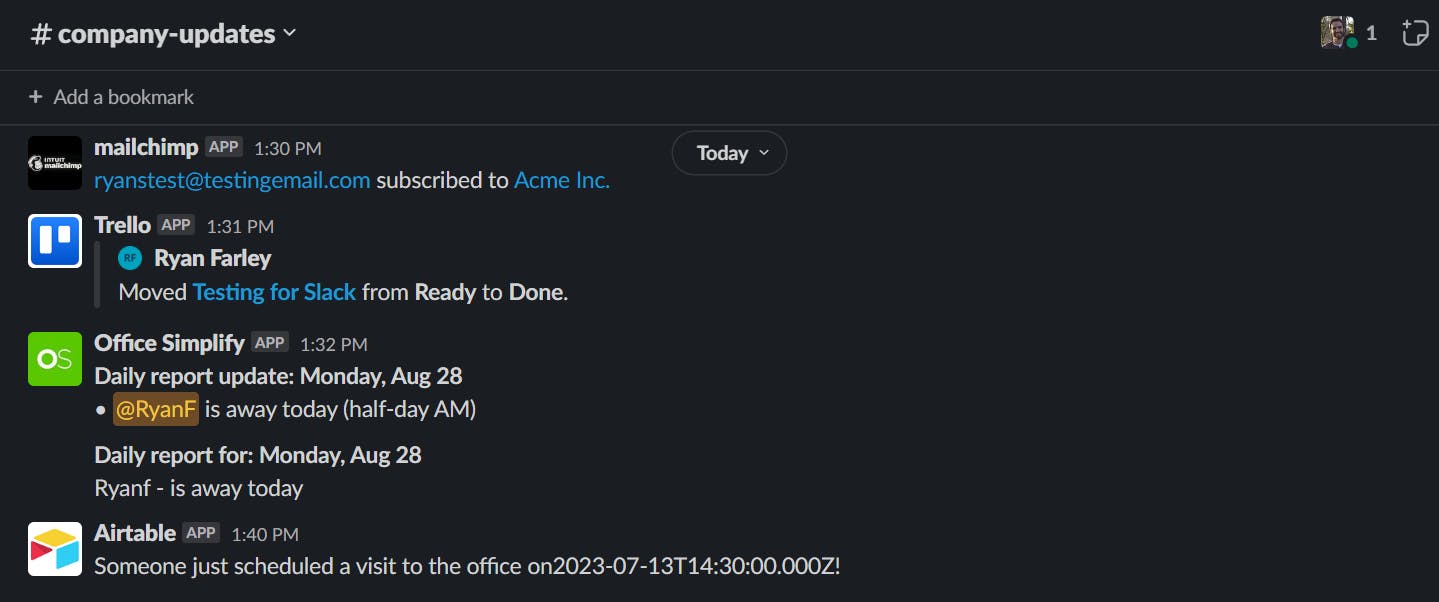This screenshot has height=602, width=1439.
Task: Click the Trello app logo icon
Action: (x=55, y=241)
